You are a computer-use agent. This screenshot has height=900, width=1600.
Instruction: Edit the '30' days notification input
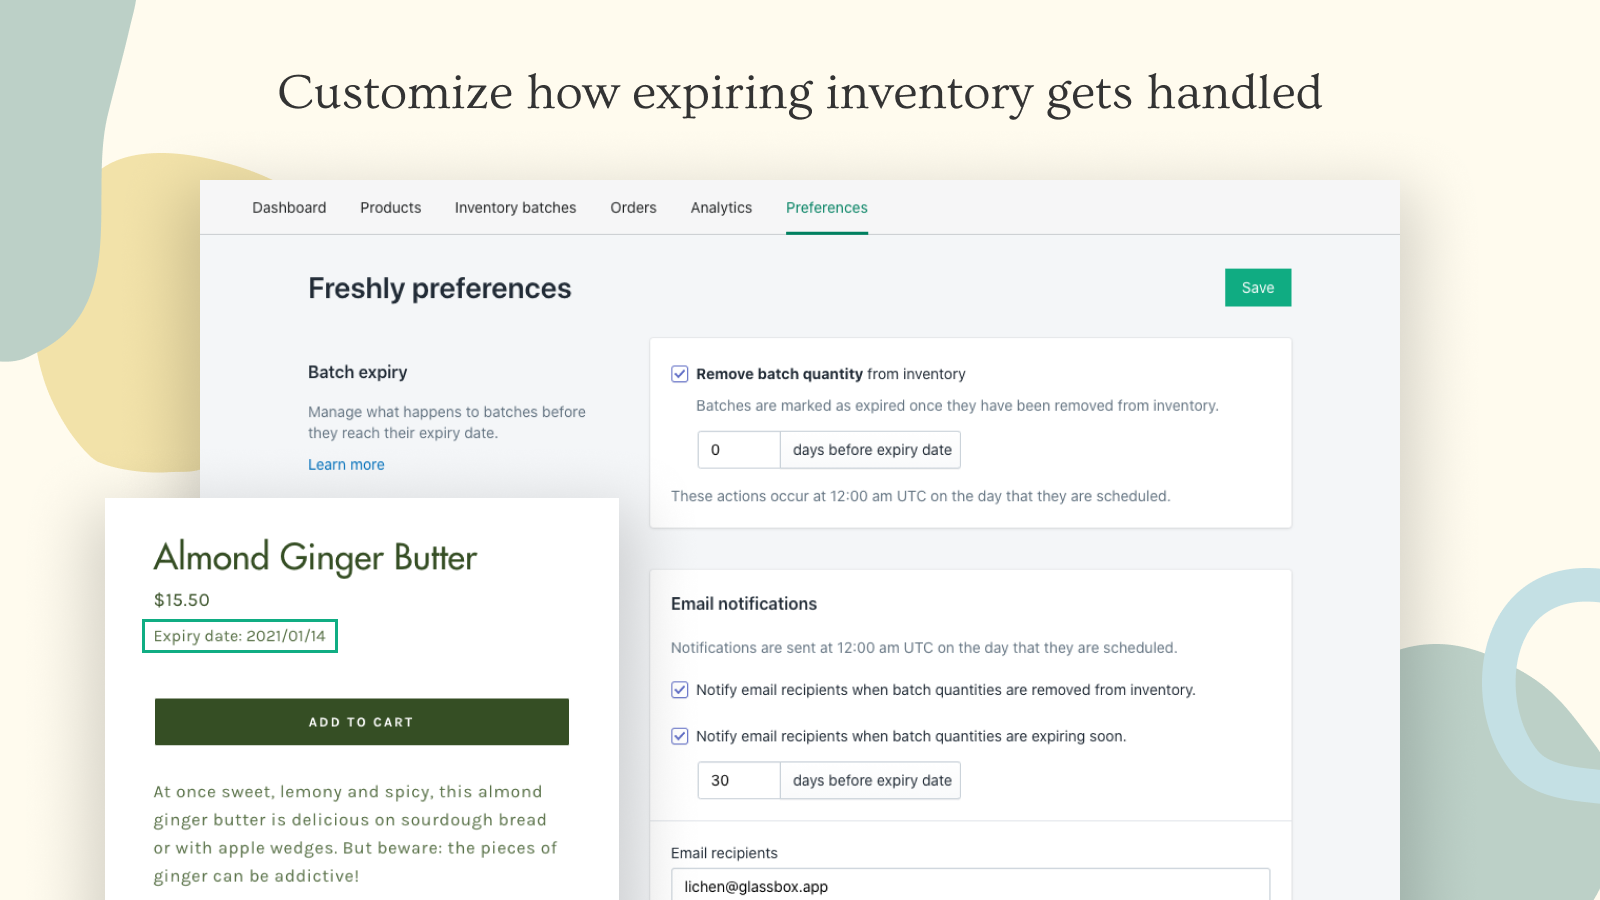tap(738, 780)
